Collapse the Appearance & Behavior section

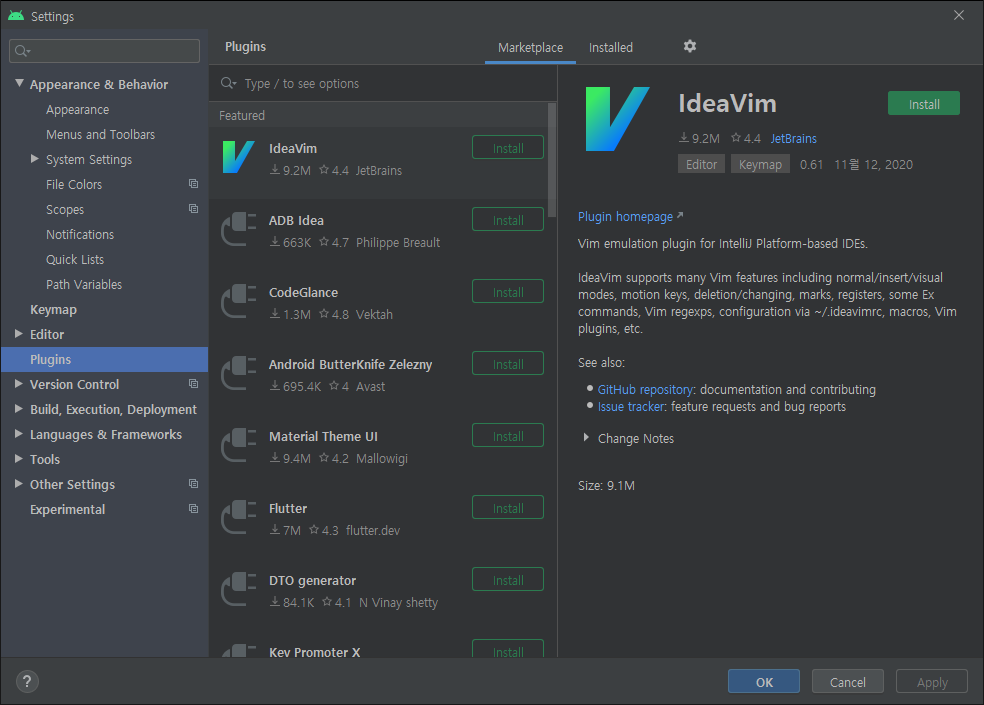(x=19, y=83)
